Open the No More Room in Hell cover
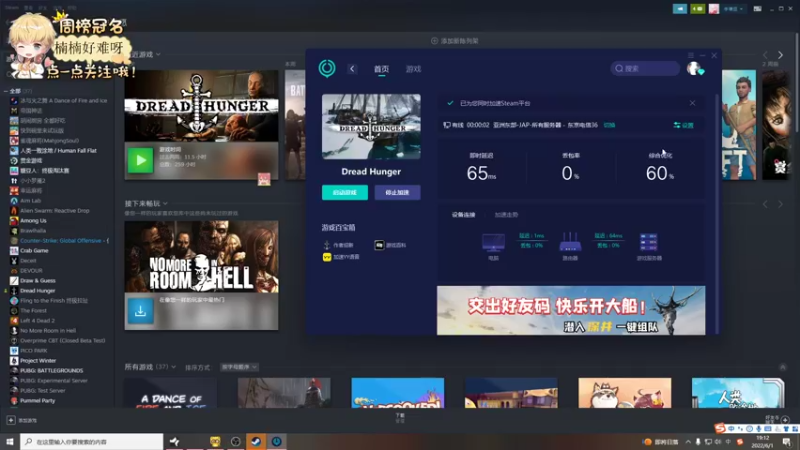The image size is (800, 450). [202, 257]
